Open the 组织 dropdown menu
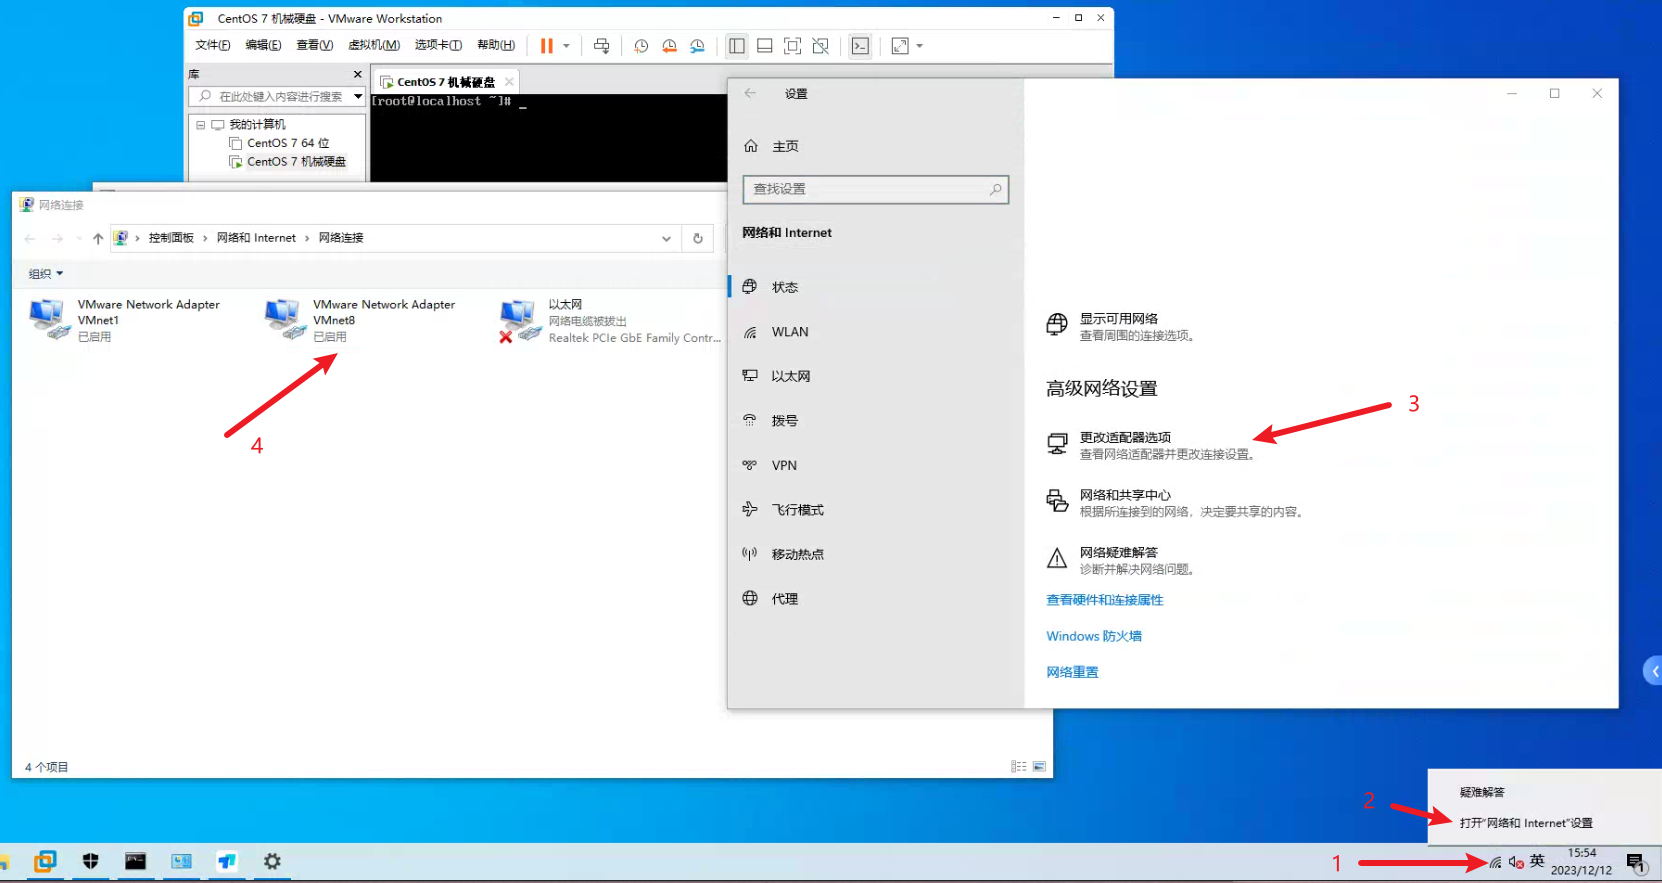 pyautogui.click(x=46, y=274)
